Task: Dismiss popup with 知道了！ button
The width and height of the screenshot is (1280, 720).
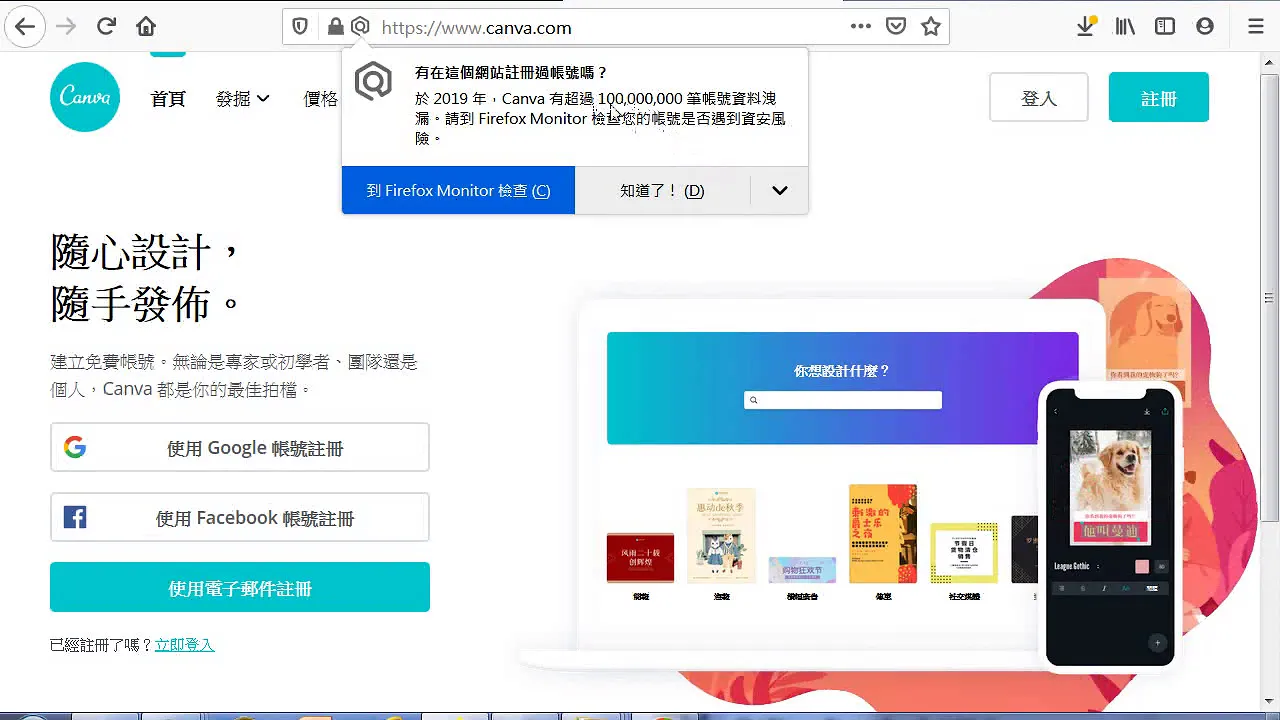Action: click(662, 190)
